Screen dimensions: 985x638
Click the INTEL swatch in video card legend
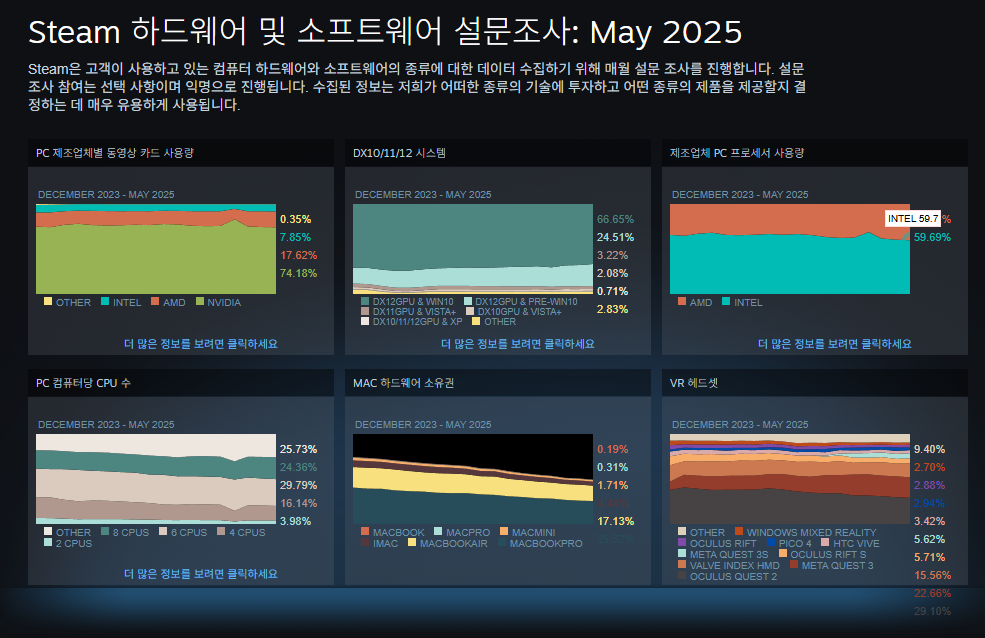[x=105, y=301]
